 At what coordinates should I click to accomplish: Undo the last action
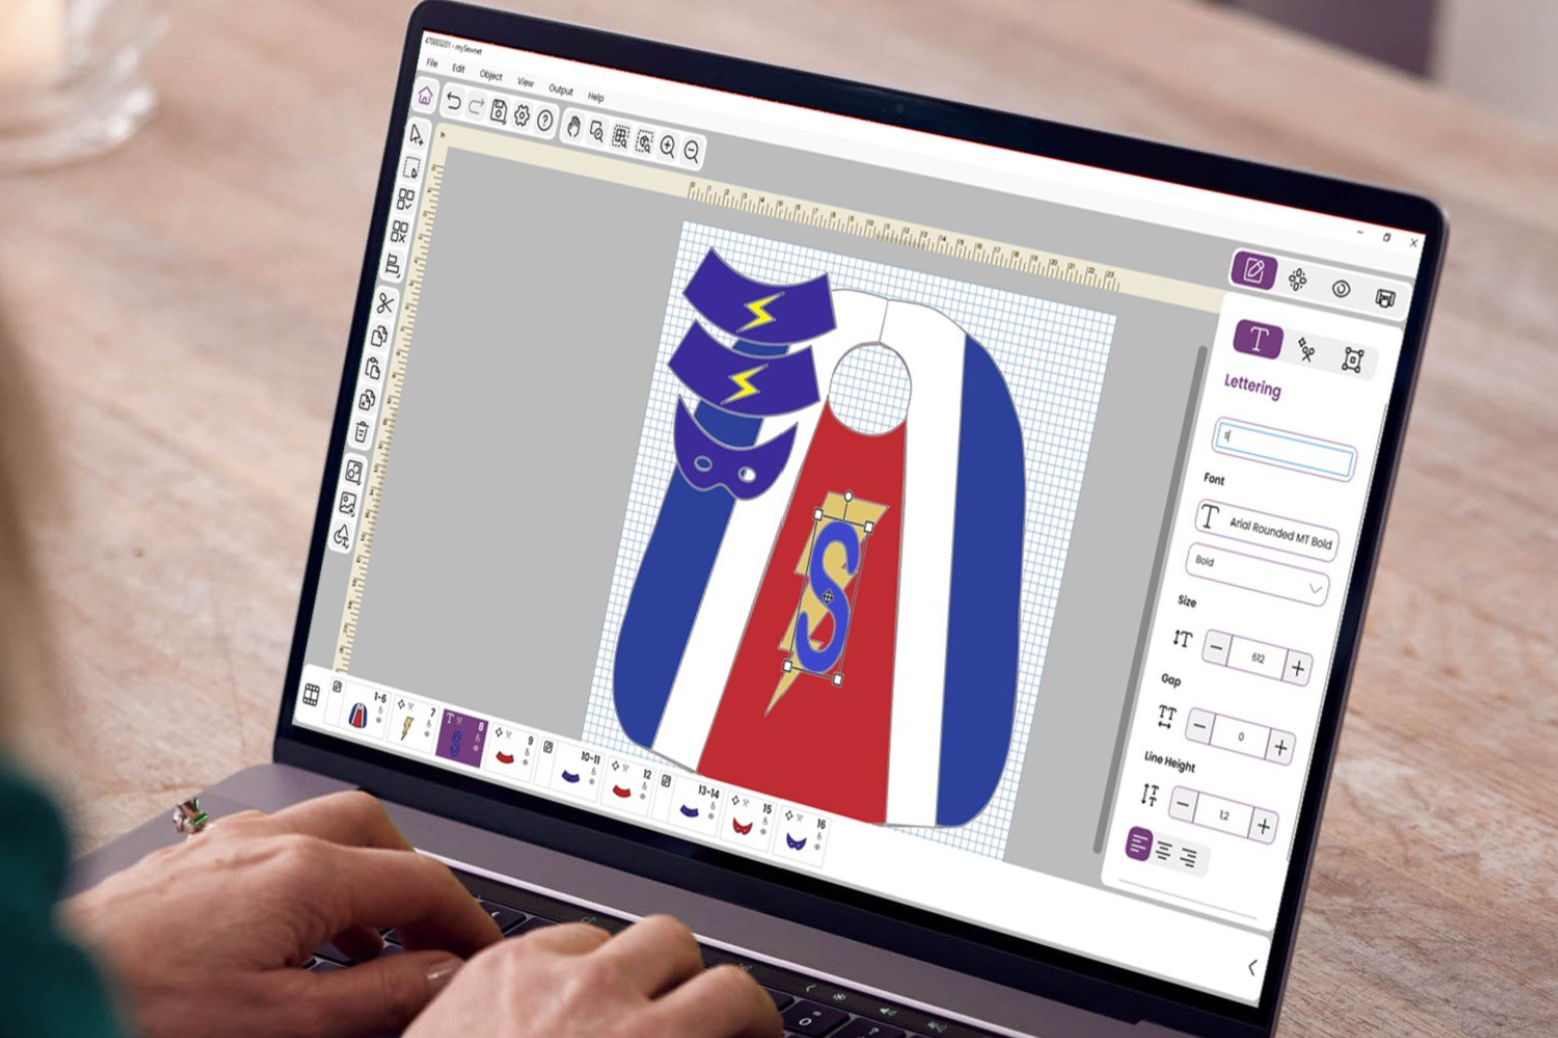[454, 103]
